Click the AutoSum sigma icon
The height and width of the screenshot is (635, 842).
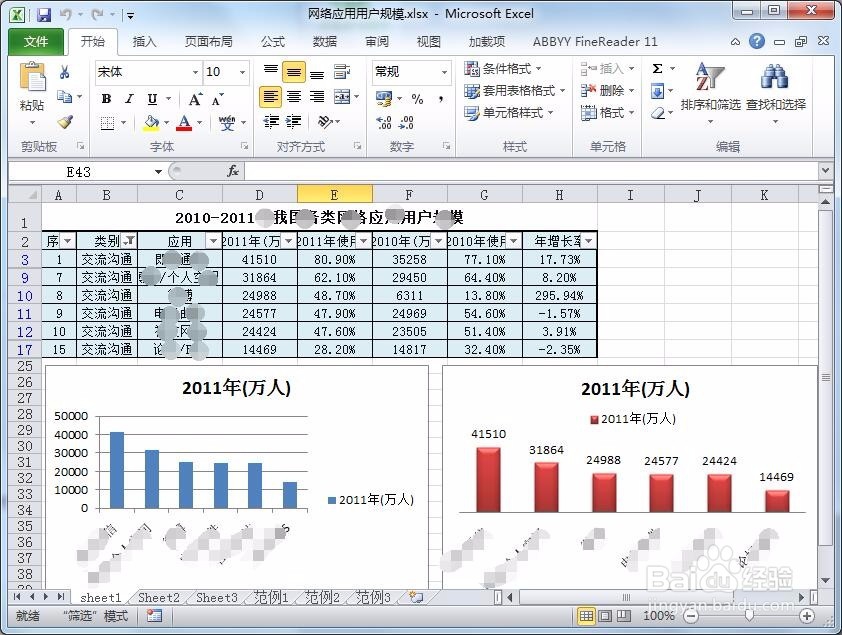coord(657,69)
